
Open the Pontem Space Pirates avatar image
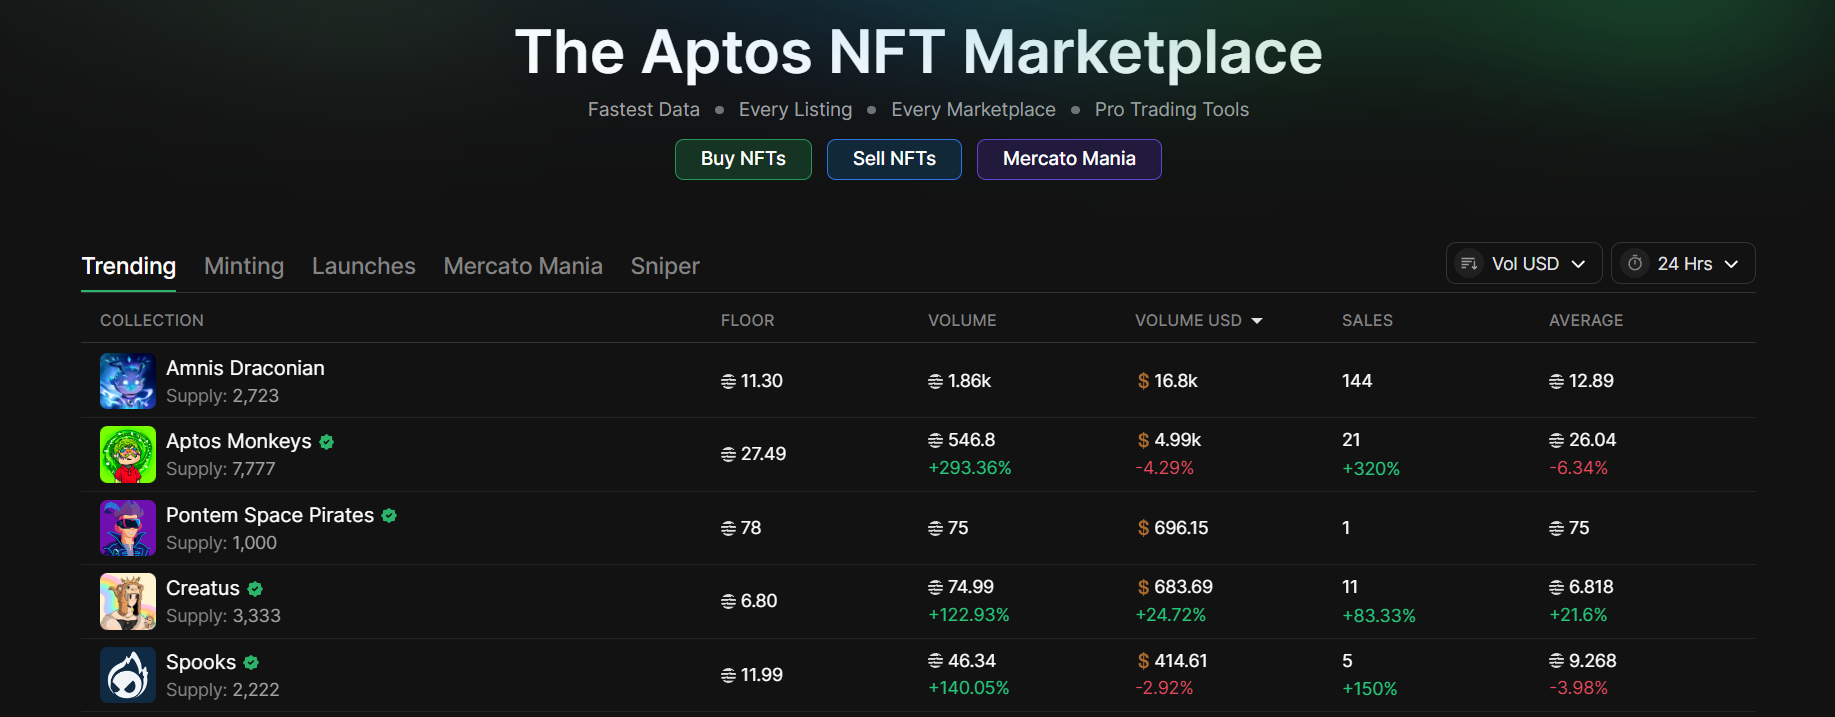point(128,528)
